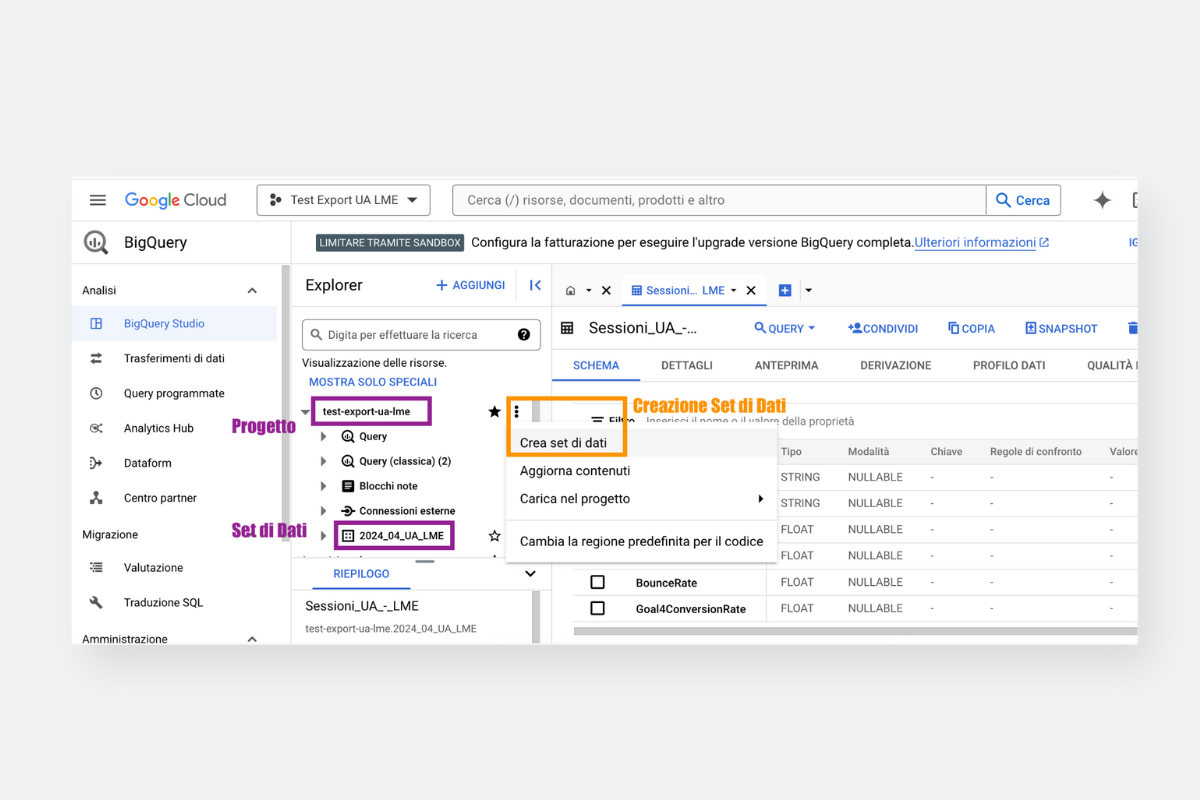The height and width of the screenshot is (800, 1200).
Task: Expand the Query (classica) (2) node
Action: tap(323, 461)
